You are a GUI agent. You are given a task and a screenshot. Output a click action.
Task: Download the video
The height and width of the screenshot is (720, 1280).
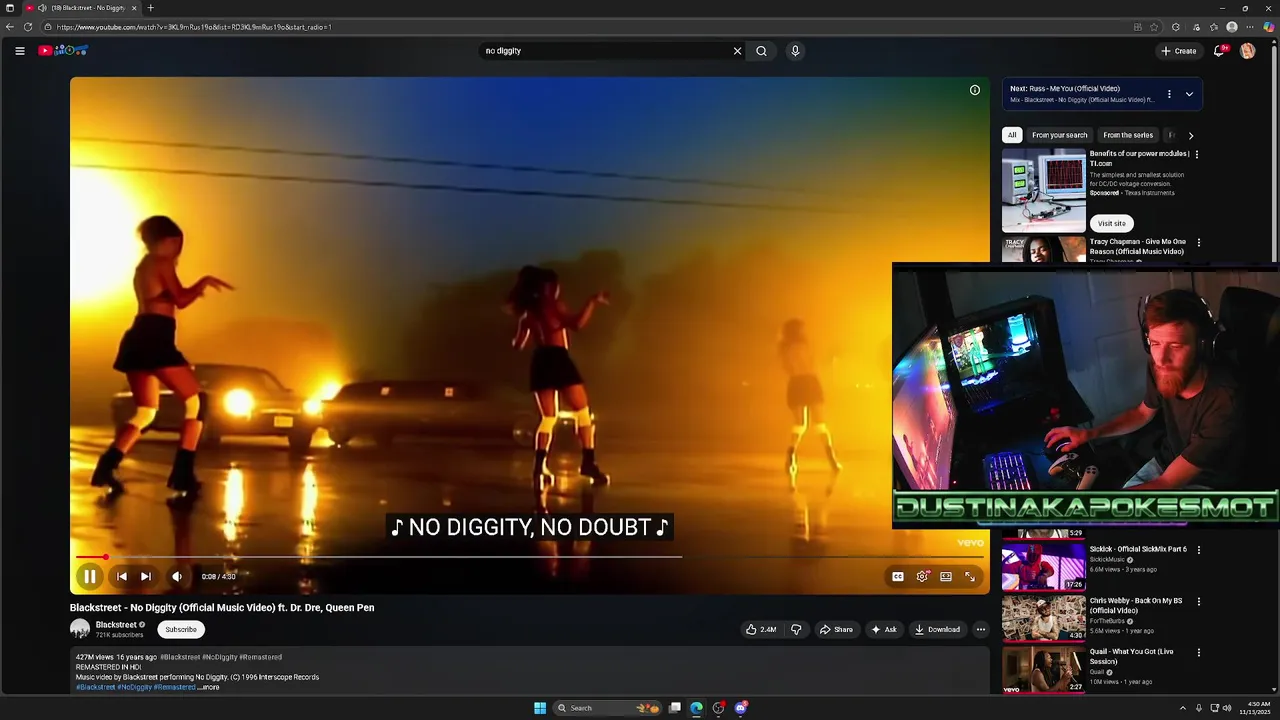pos(937,629)
